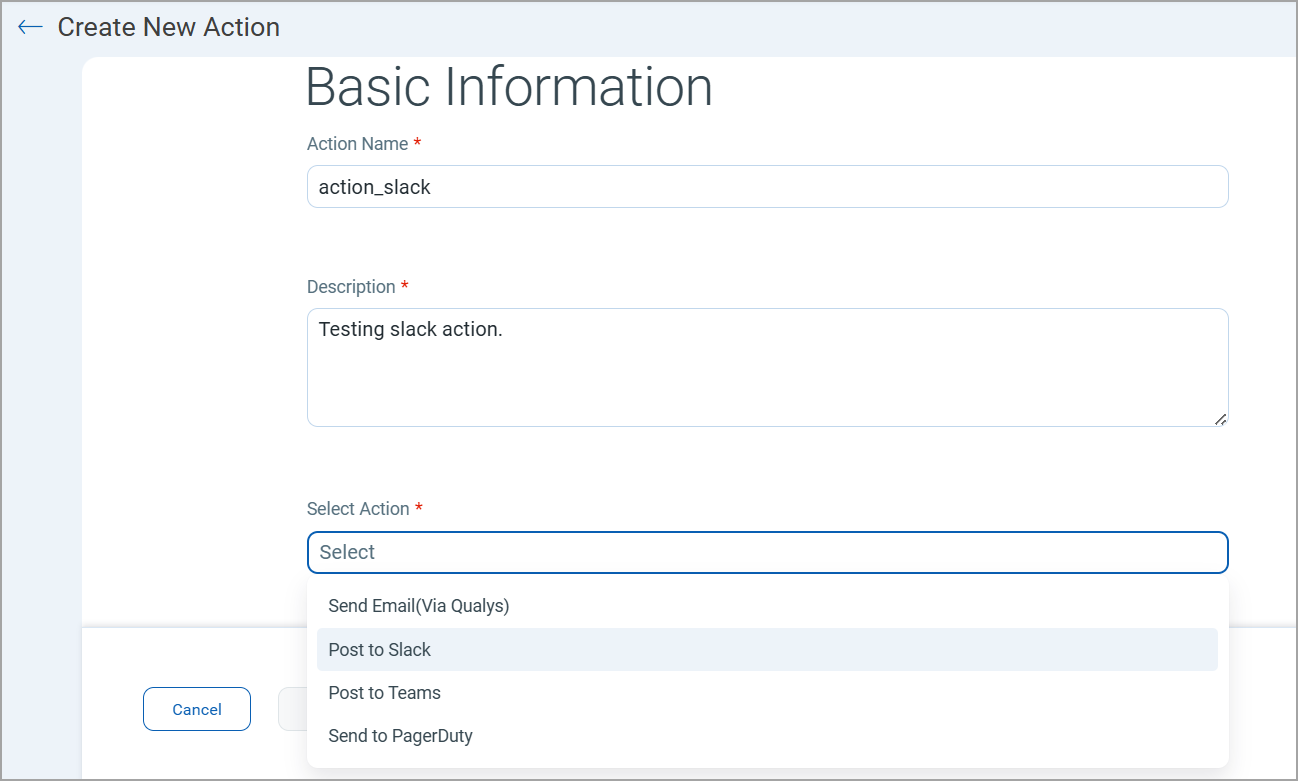The height and width of the screenshot is (781, 1298).
Task: Click the Description field label
Action: pos(351,287)
